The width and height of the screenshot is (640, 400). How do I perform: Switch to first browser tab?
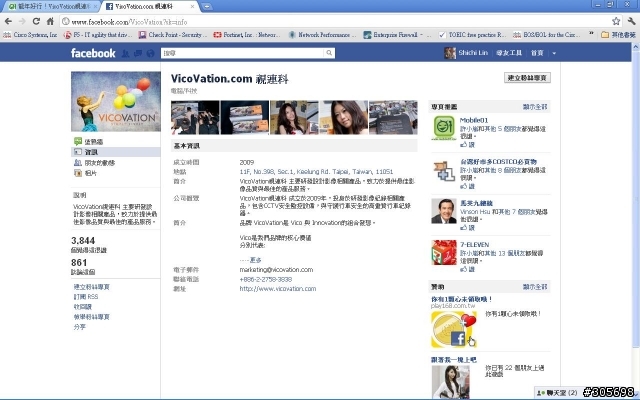(52, 7)
